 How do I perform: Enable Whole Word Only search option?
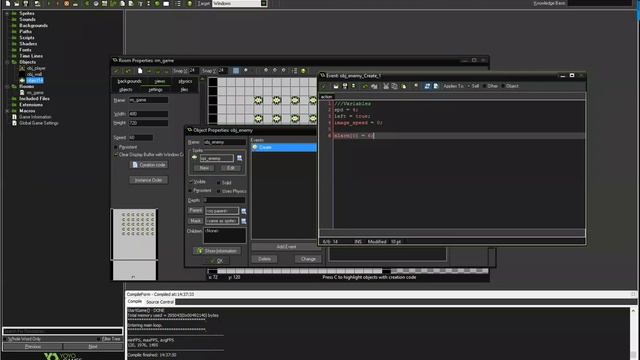point(5,339)
